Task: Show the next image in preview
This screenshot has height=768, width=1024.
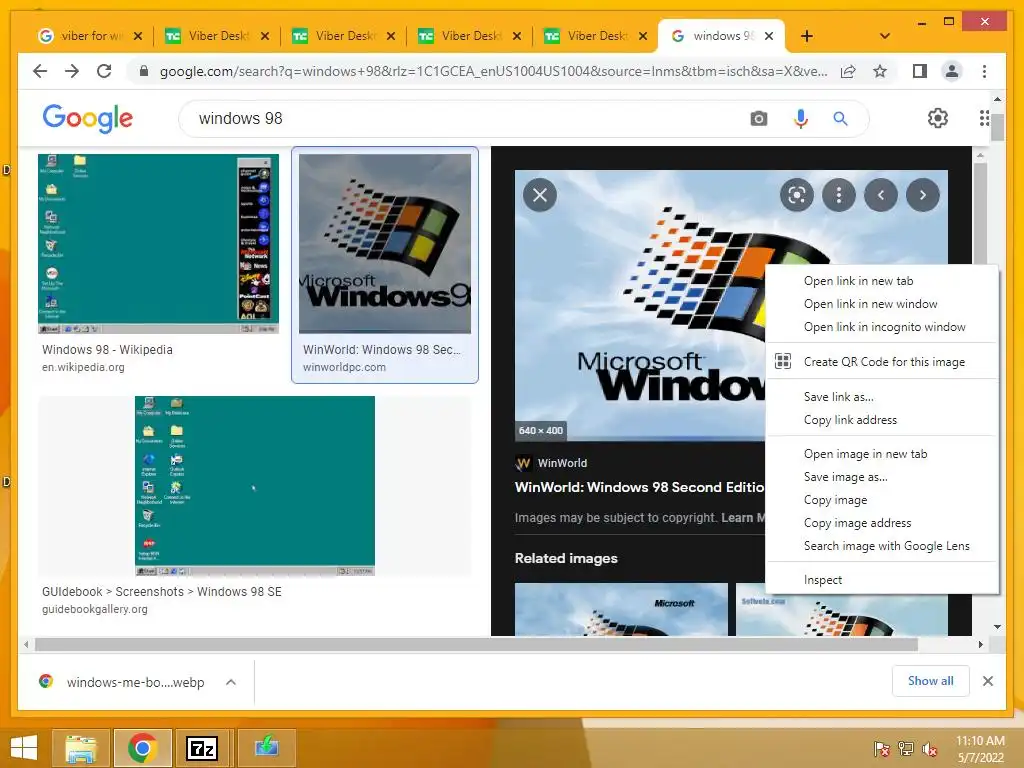Action: pyautogui.click(x=923, y=195)
